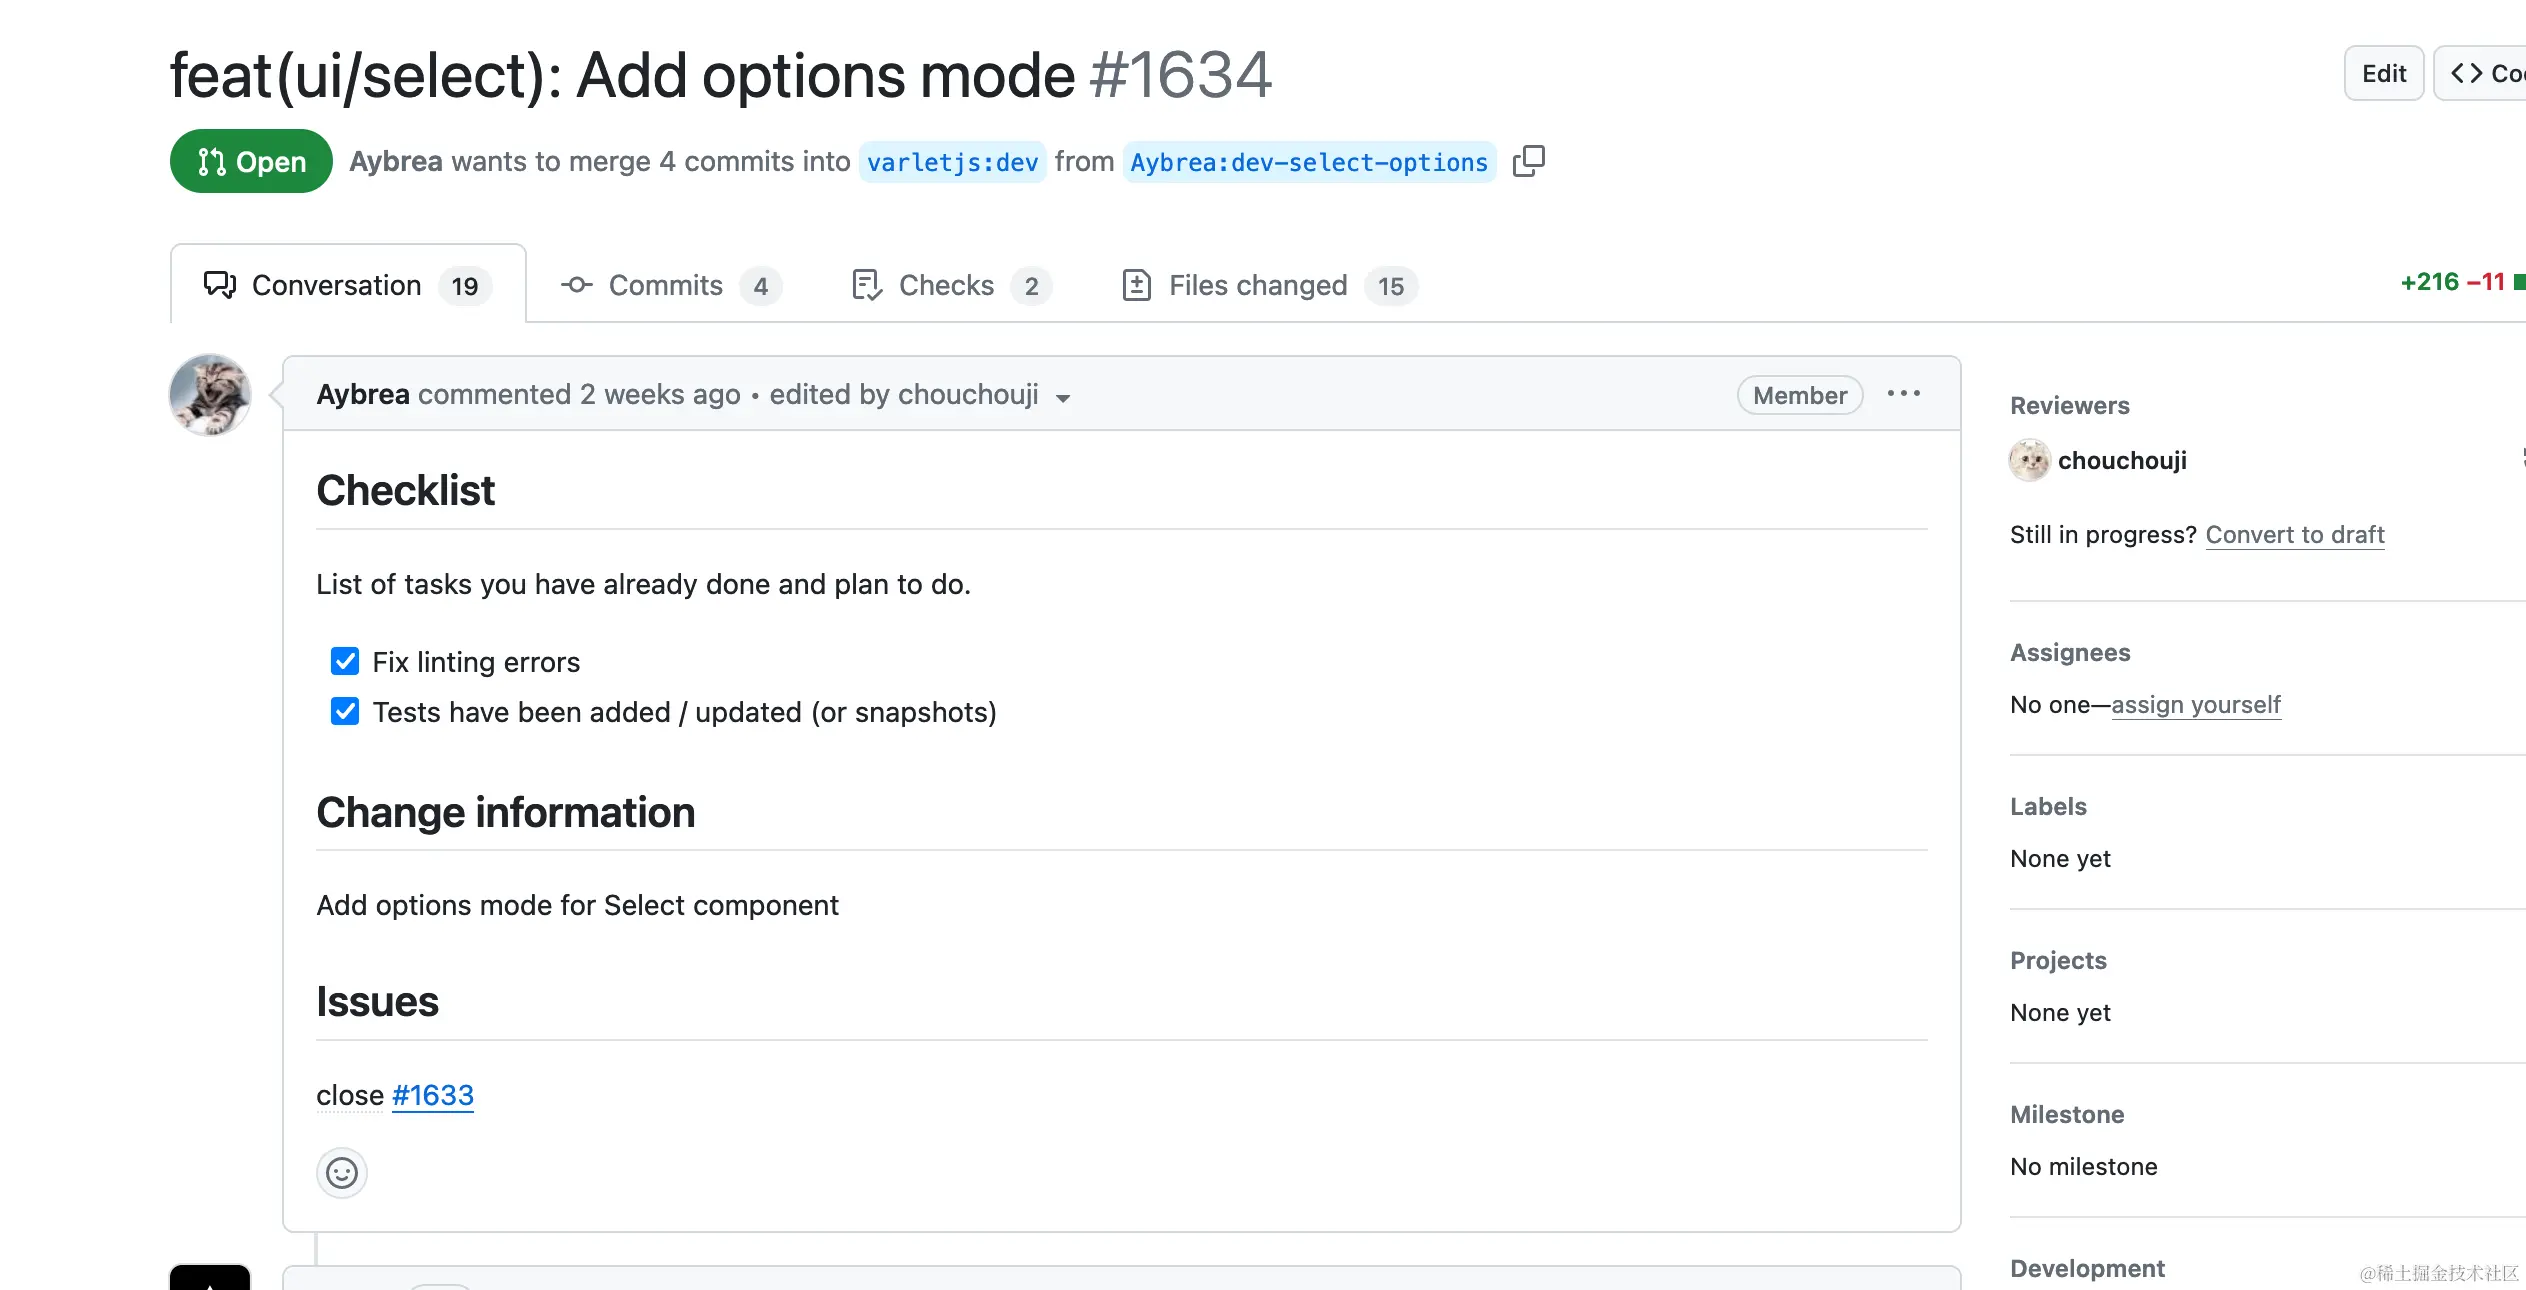Uncheck the Tests have been added checkbox
The height and width of the screenshot is (1290, 2526).
[345, 711]
